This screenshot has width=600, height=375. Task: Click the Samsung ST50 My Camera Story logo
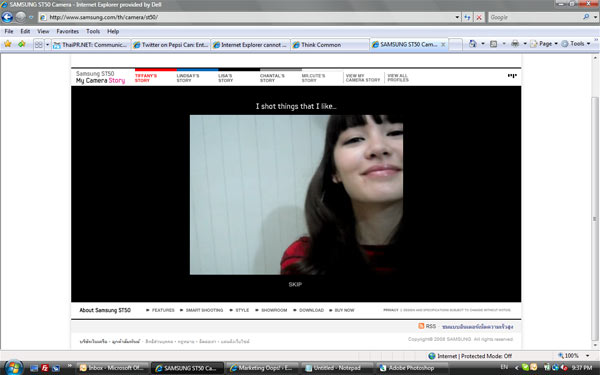point(100,77)
